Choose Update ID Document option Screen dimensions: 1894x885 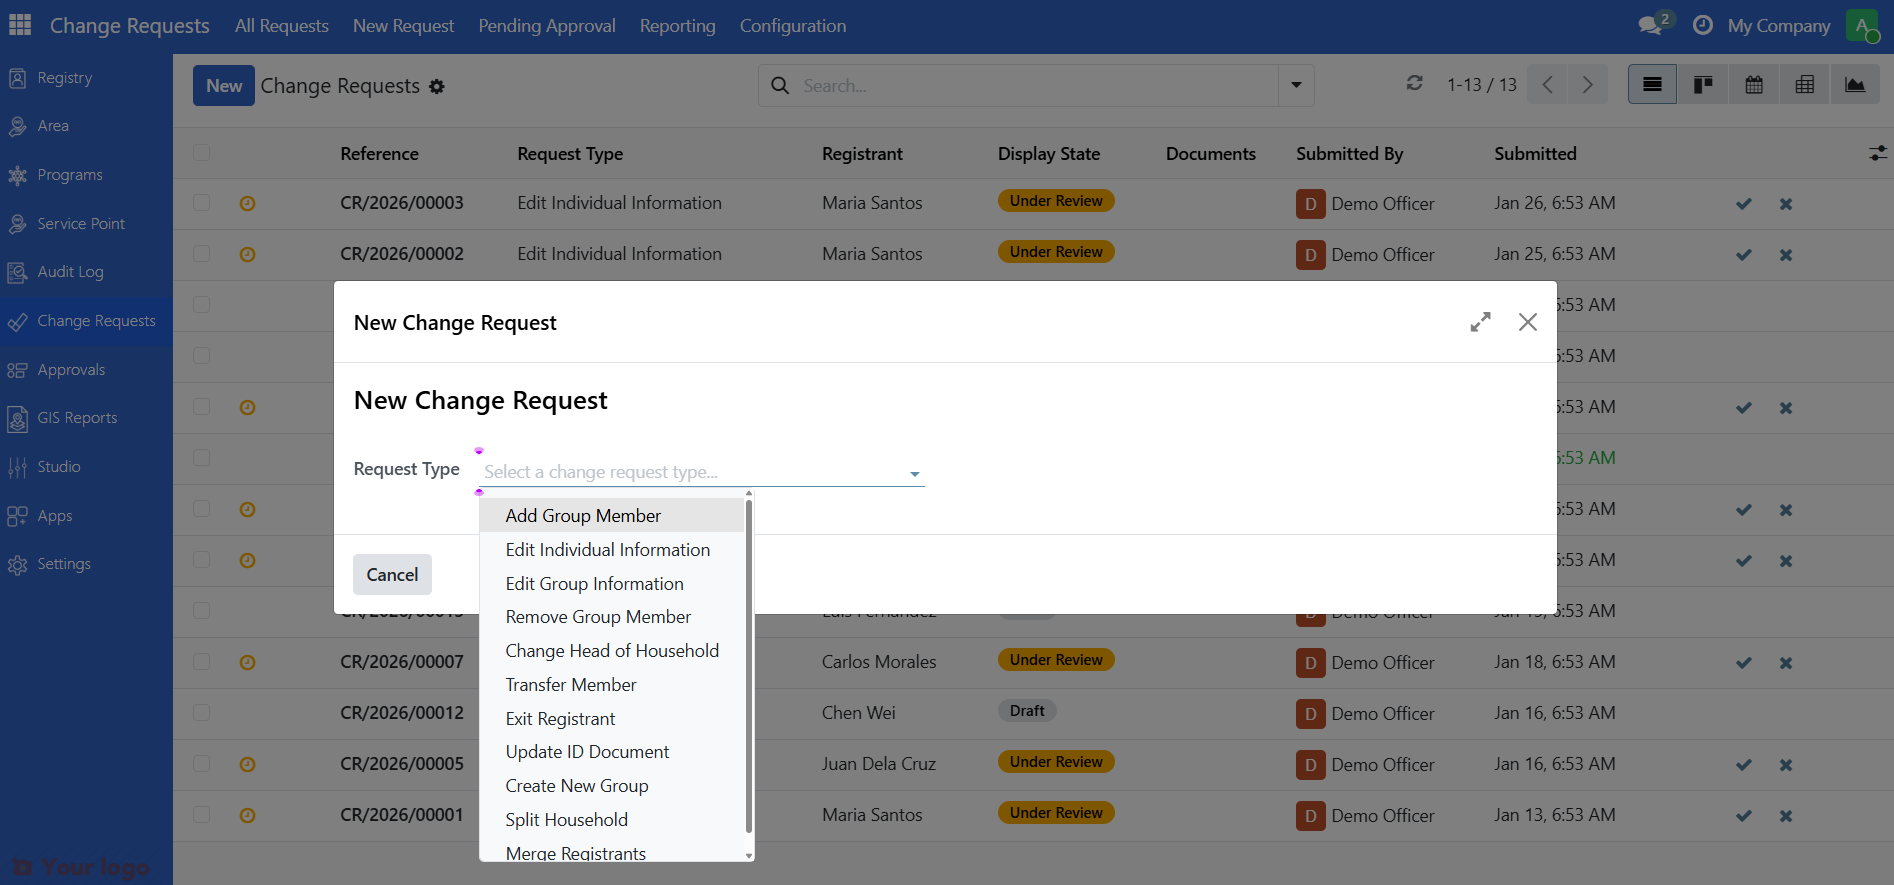[x=612, y=752]
